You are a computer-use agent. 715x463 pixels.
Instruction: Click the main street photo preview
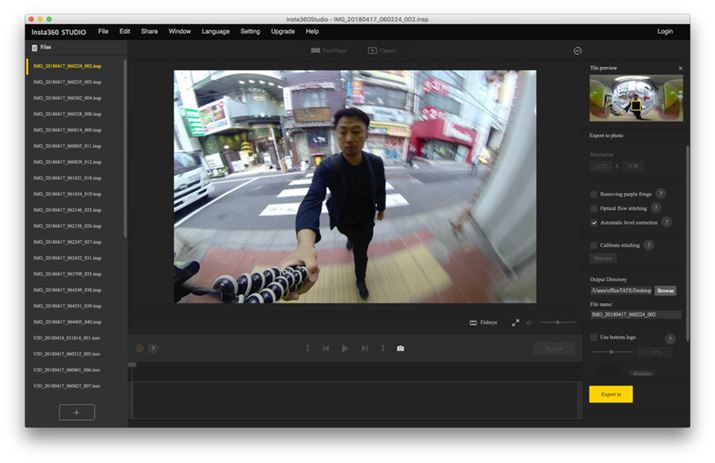click(x=355, y=186)
